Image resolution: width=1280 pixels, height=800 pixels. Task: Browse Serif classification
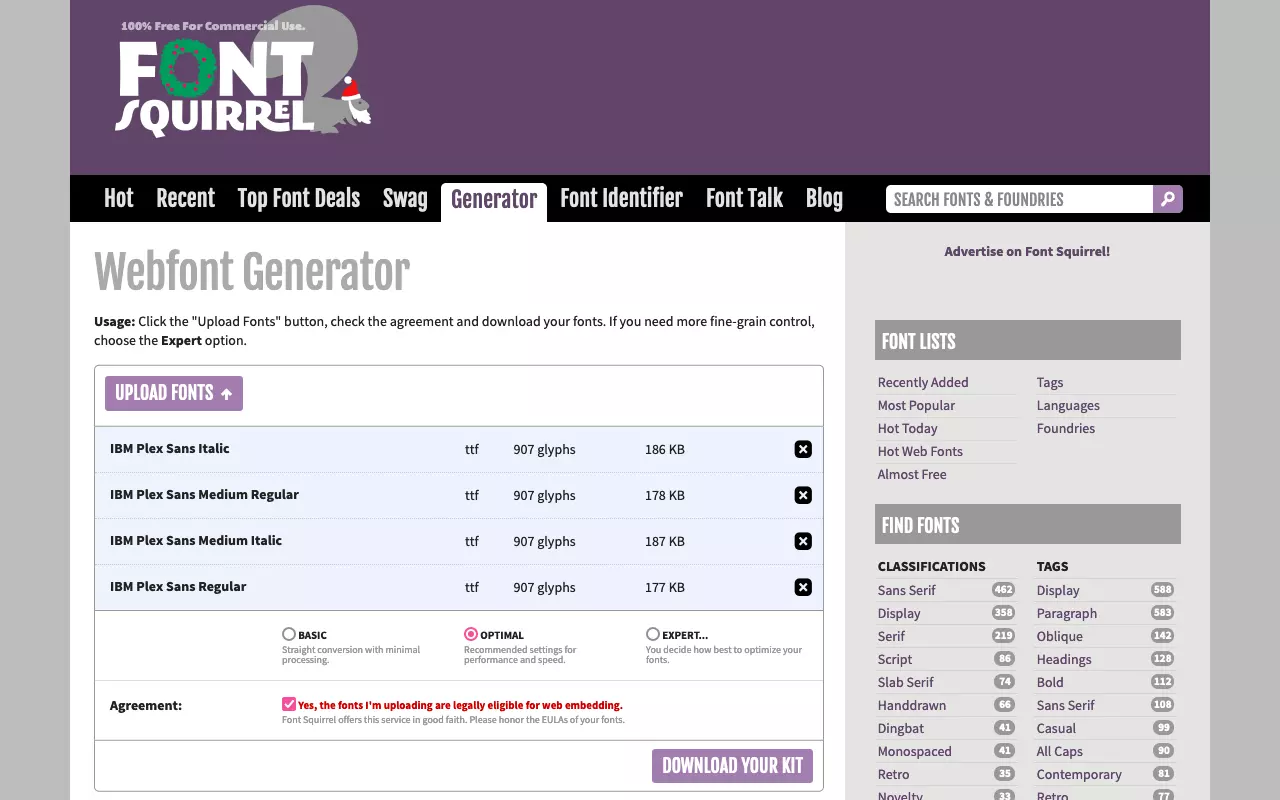(891, 636)
